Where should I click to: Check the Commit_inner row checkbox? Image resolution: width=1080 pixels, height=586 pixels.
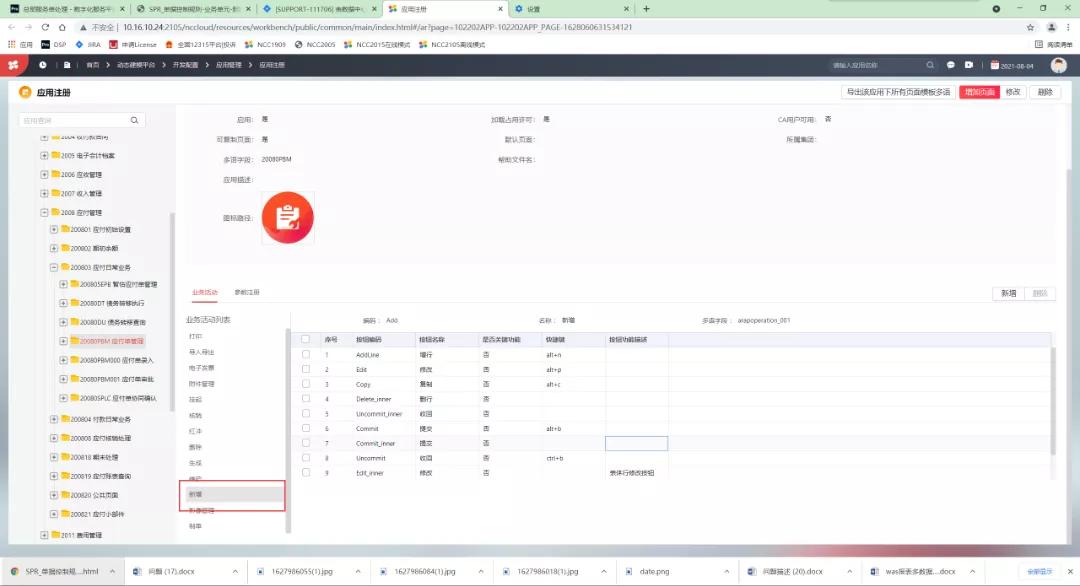click(306, 443)
